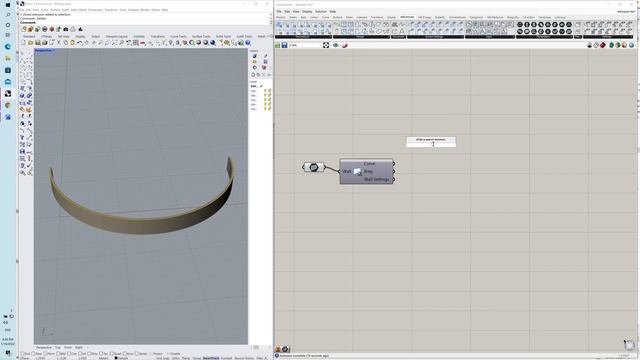Viewport: 640px width, 360px height.
Task: Zoom extents on the Grasshopper canvas
Action: [x=326, y=45]
